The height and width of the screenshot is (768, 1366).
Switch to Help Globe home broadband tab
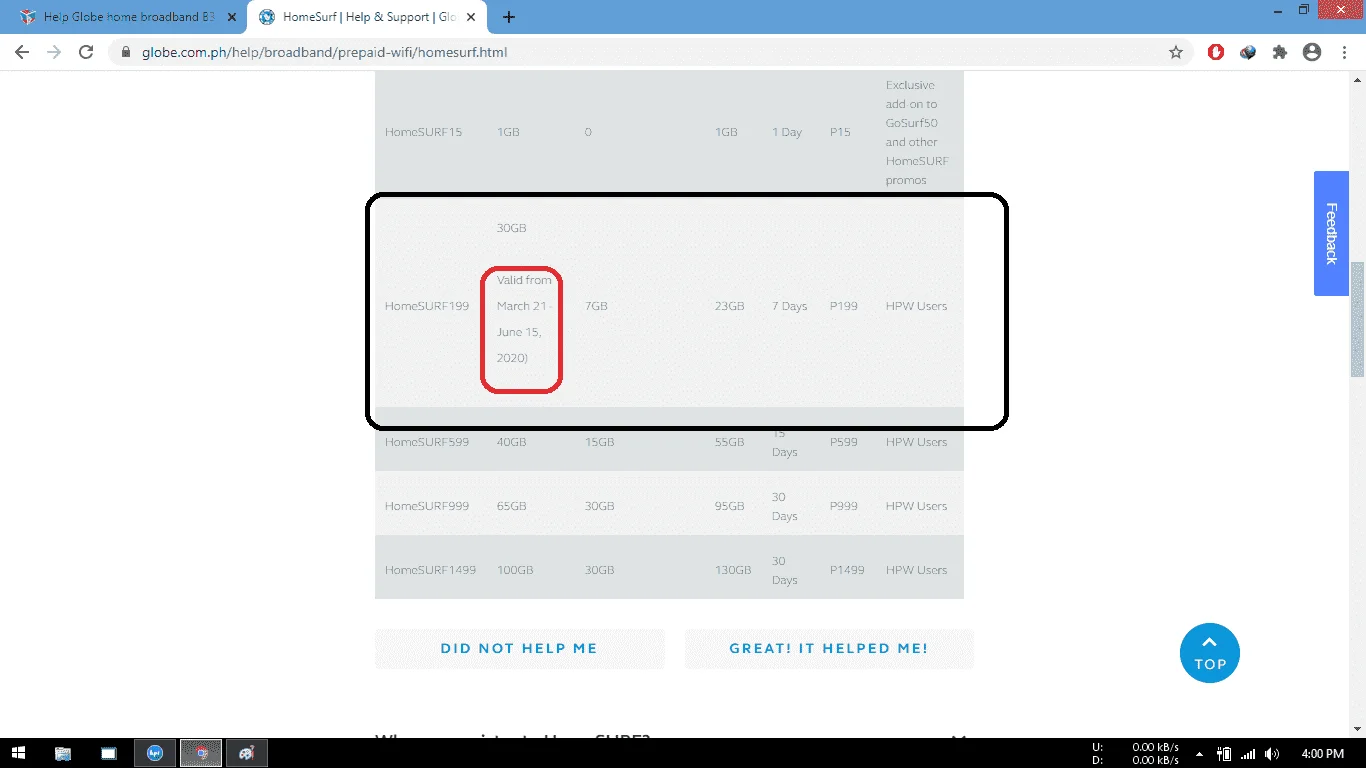127,17
